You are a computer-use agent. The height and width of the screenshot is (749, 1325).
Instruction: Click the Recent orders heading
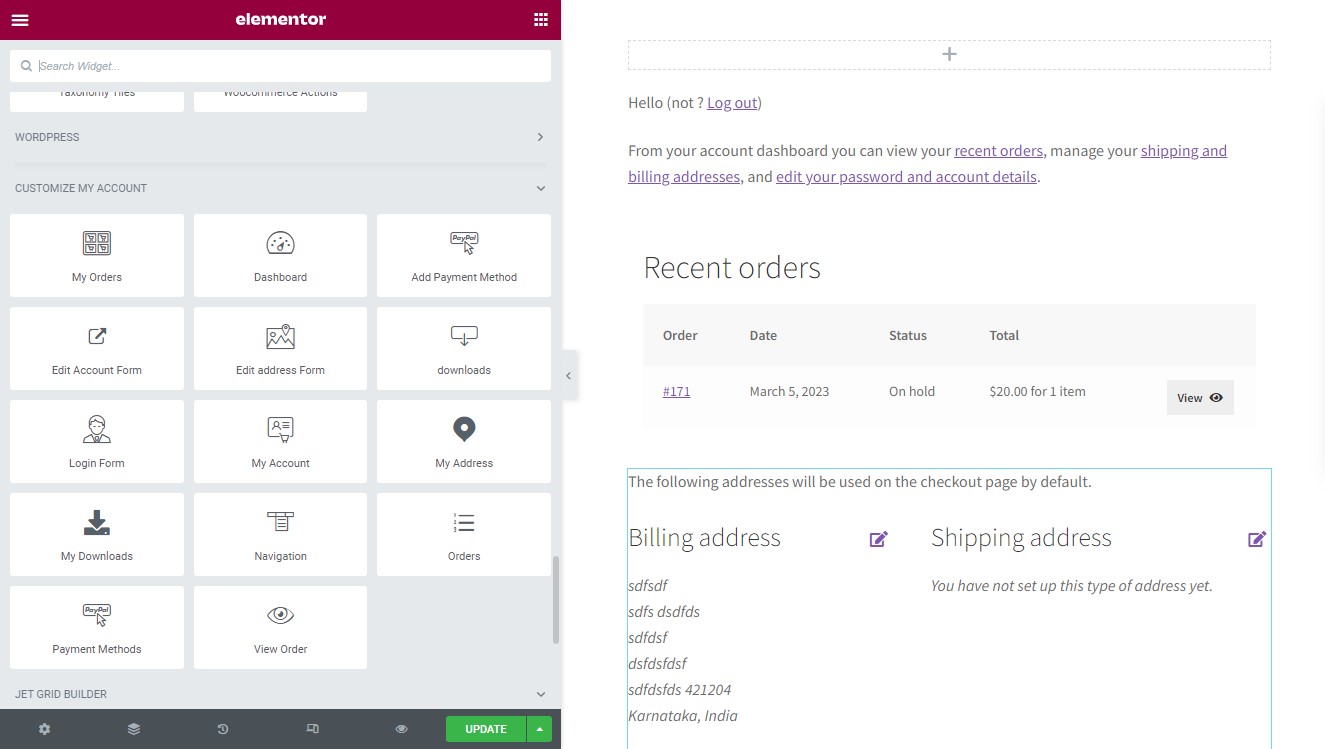coord(732,267)
